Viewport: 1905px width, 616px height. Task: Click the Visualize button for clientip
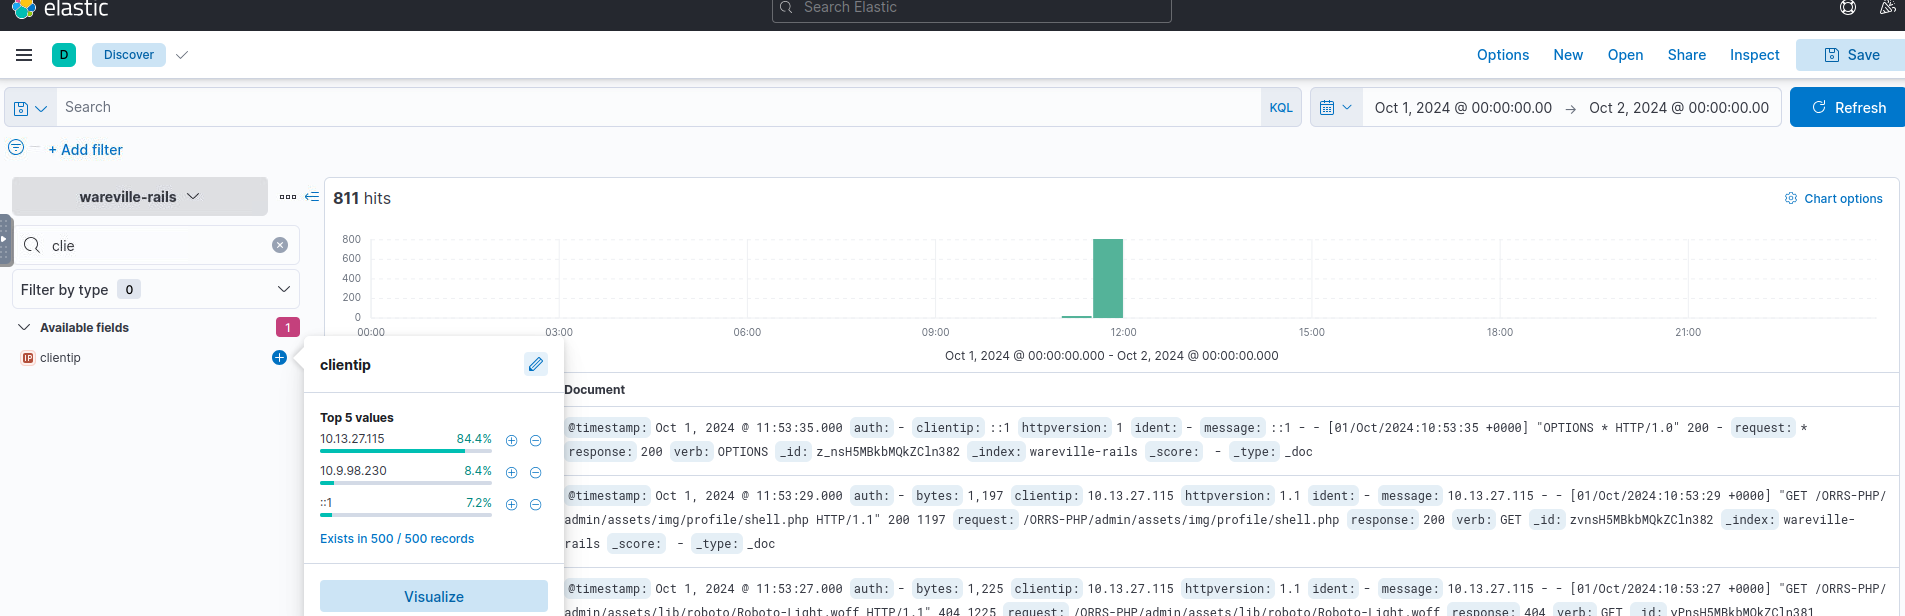(x=434, y=596)
